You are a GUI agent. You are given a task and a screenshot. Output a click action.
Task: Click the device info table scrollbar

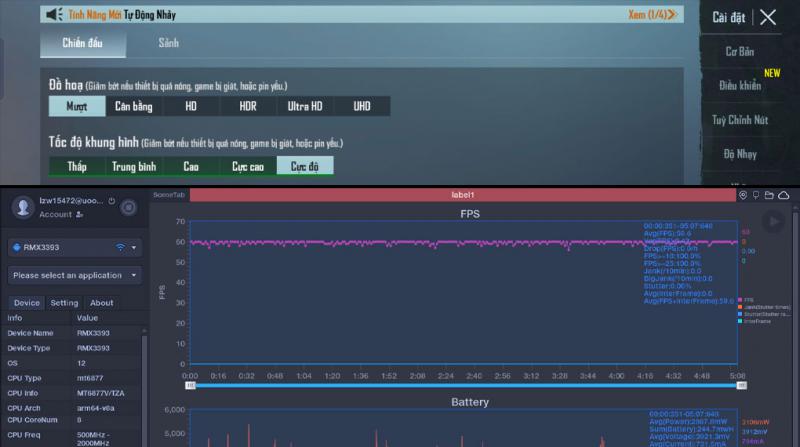[144, 388]
